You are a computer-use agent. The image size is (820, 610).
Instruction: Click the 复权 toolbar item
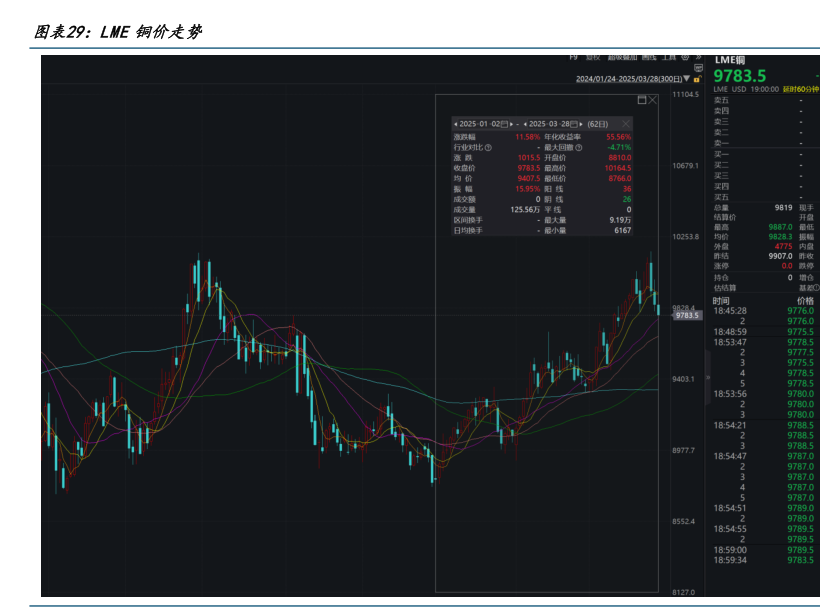coord(593,57)
